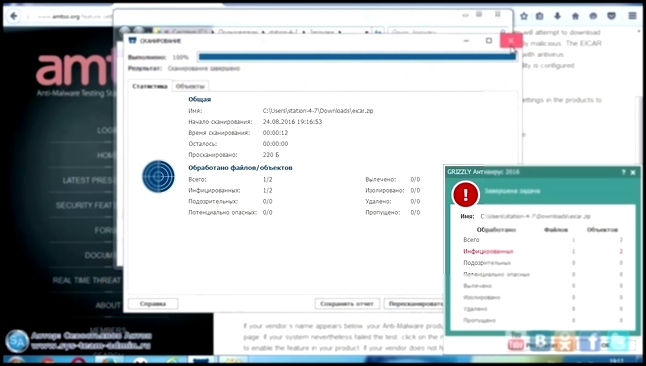Open Firefox downloads arrow icon
The width and height of the screenshot is (646, 366).
tap(557, 16)
